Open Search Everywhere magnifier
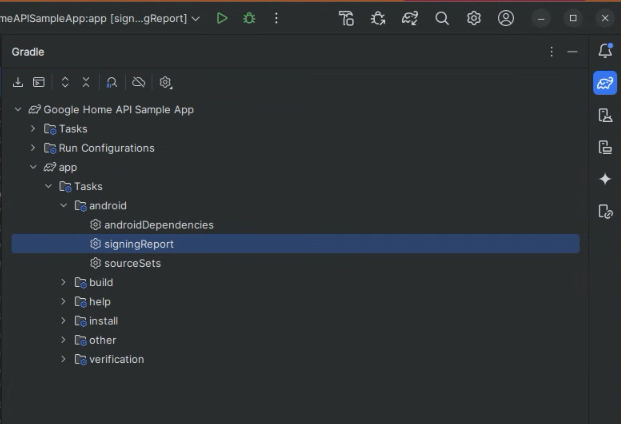This screenshot has height=424, width=621. pos(442,18)
